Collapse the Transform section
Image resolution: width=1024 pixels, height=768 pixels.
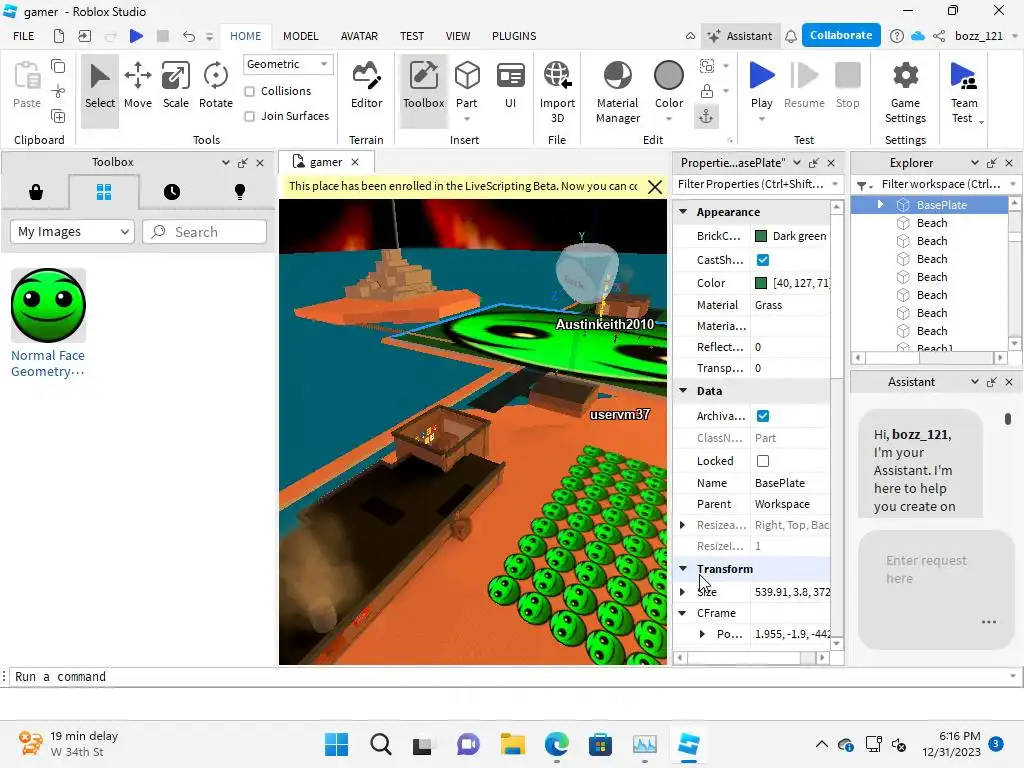click(x=683, y=569)
